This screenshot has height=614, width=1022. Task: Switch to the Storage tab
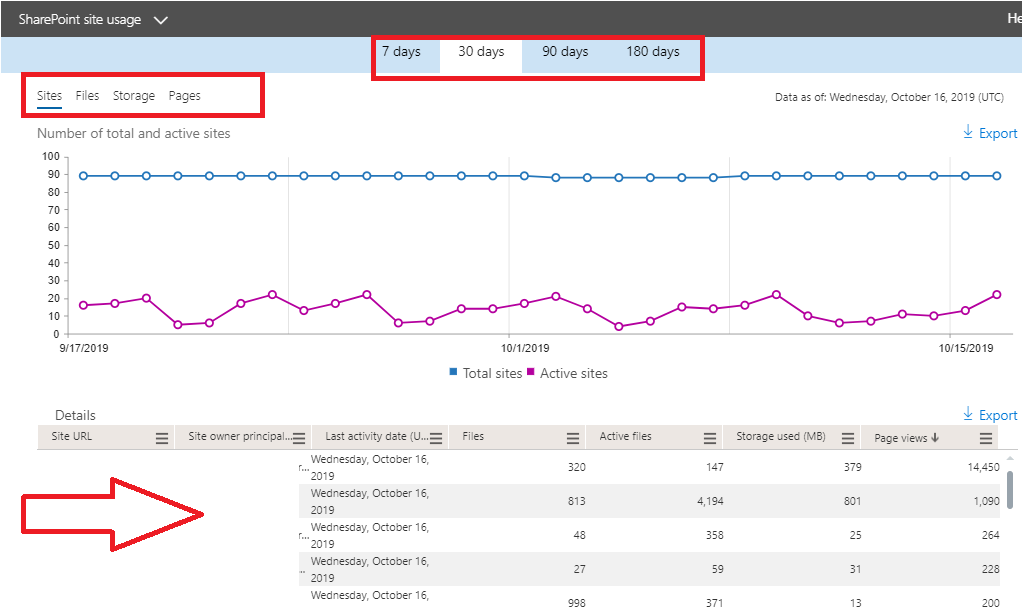coord(133,95)
